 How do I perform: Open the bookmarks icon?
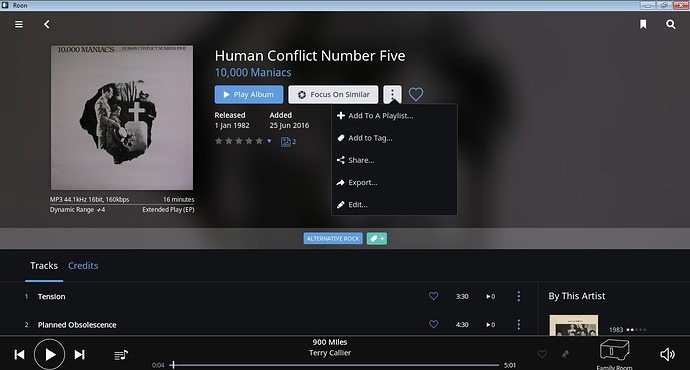[x=643, y=24]
